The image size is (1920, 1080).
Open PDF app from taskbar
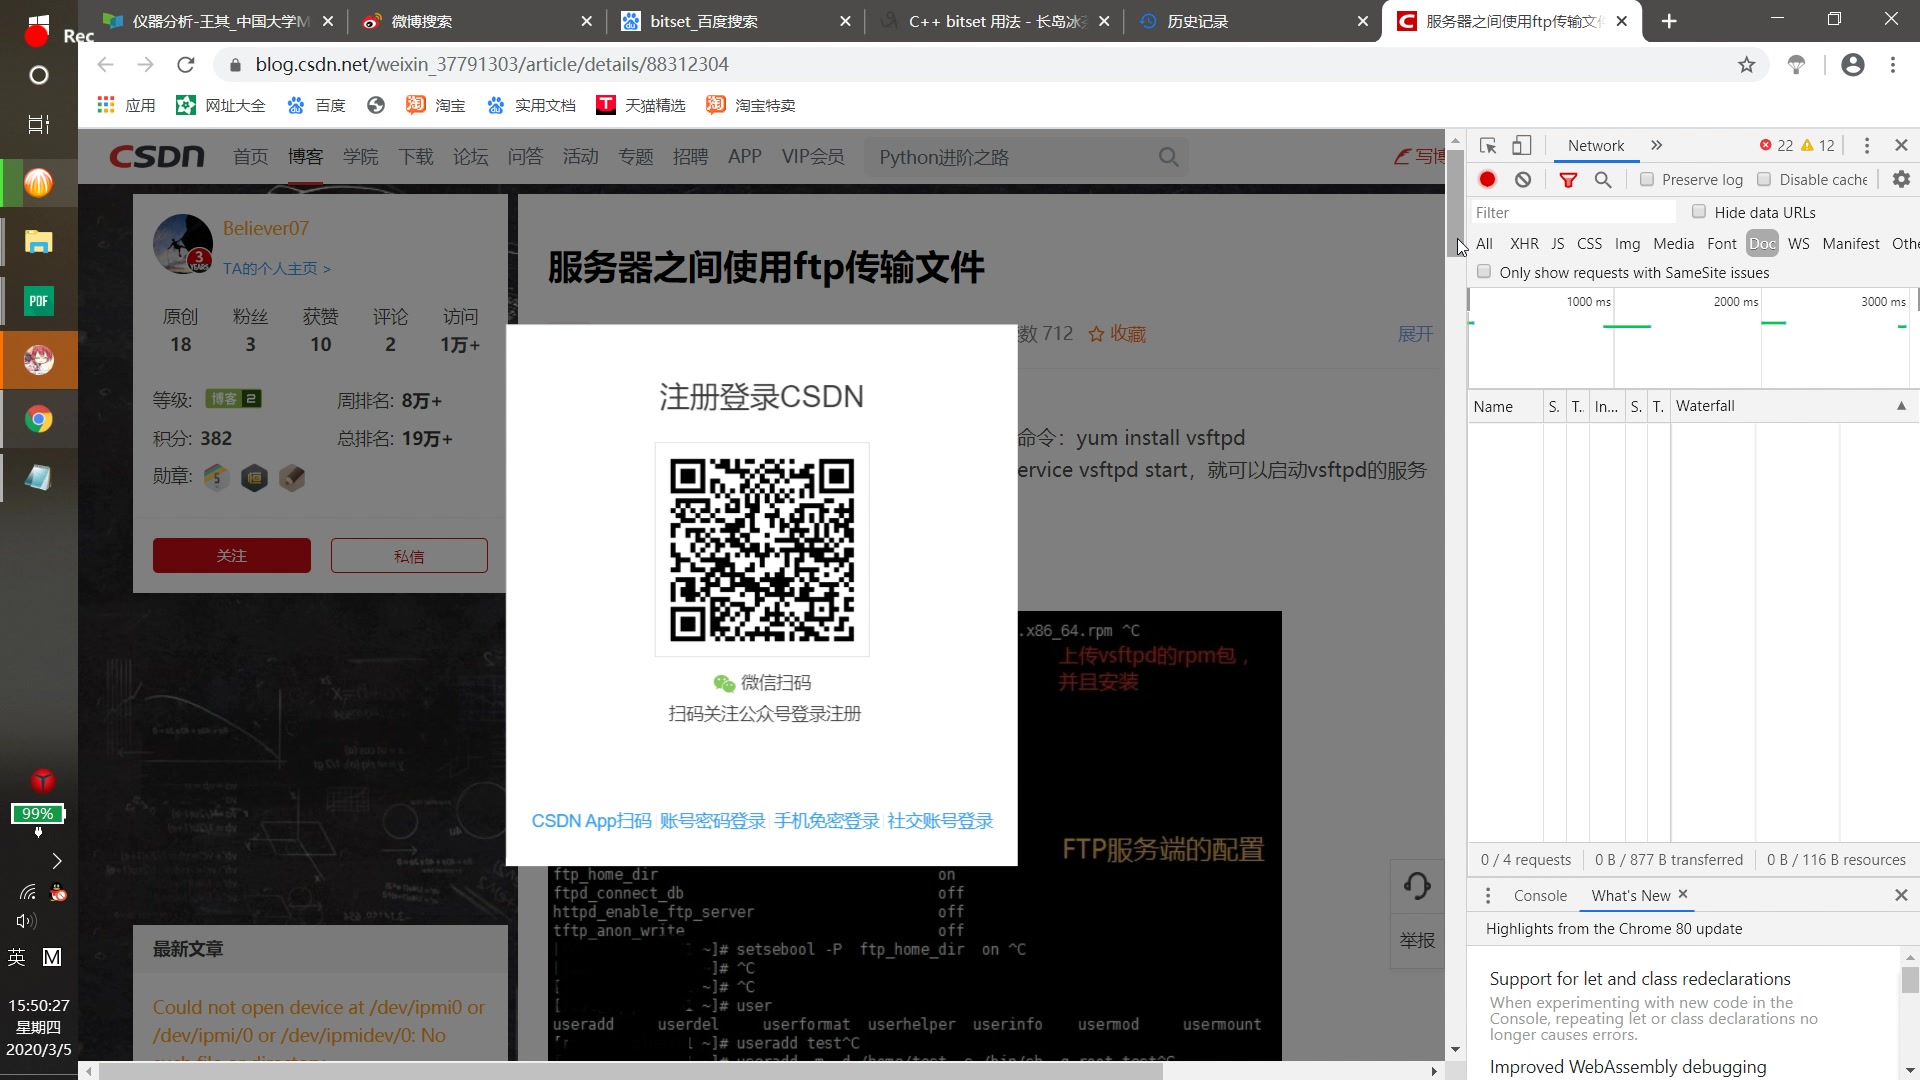39,301
